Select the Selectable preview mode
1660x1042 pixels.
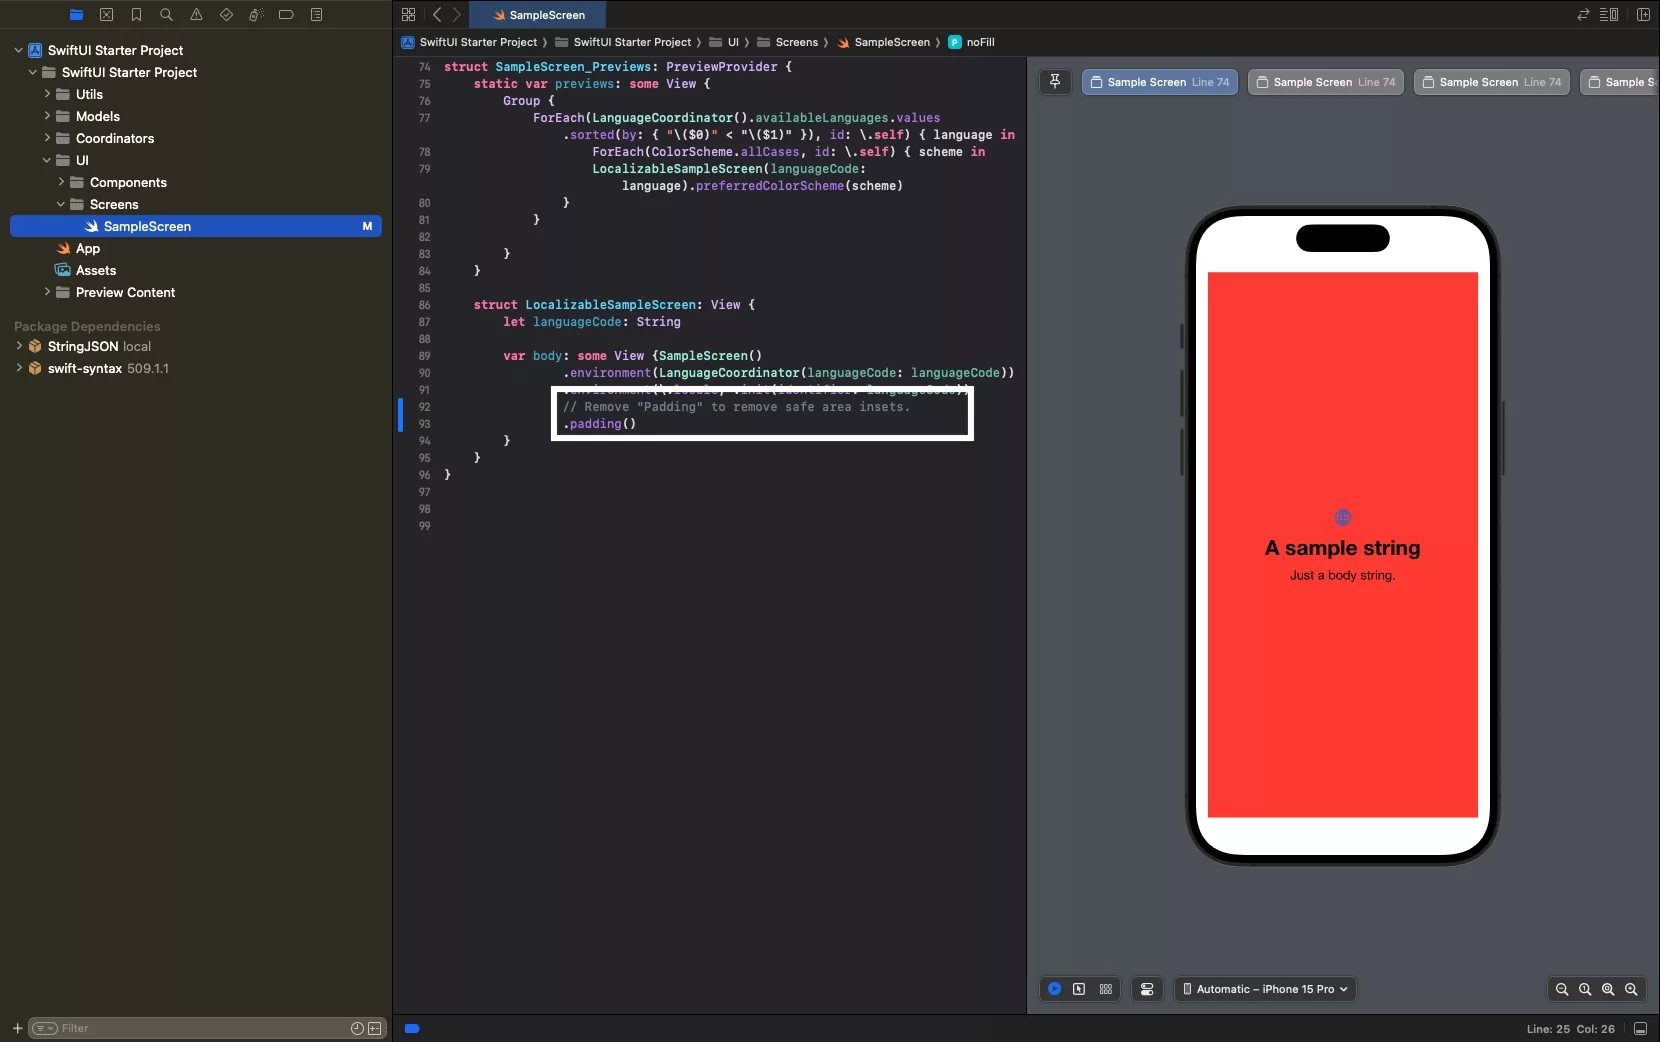click(x=1079, y=989)
